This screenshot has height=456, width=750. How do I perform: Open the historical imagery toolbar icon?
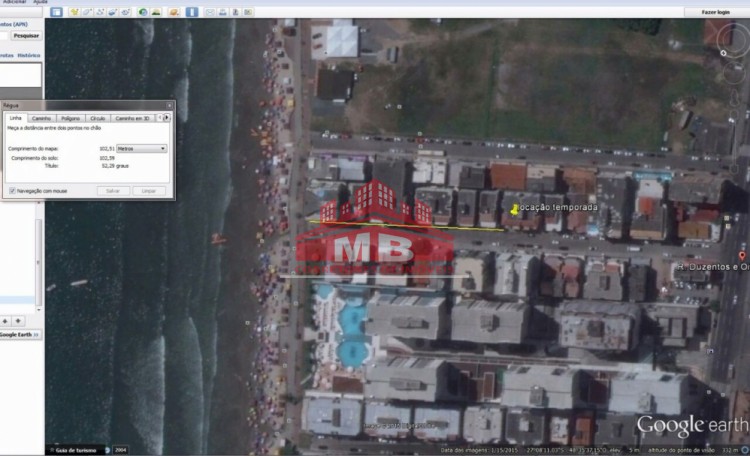tap(143, 12)
